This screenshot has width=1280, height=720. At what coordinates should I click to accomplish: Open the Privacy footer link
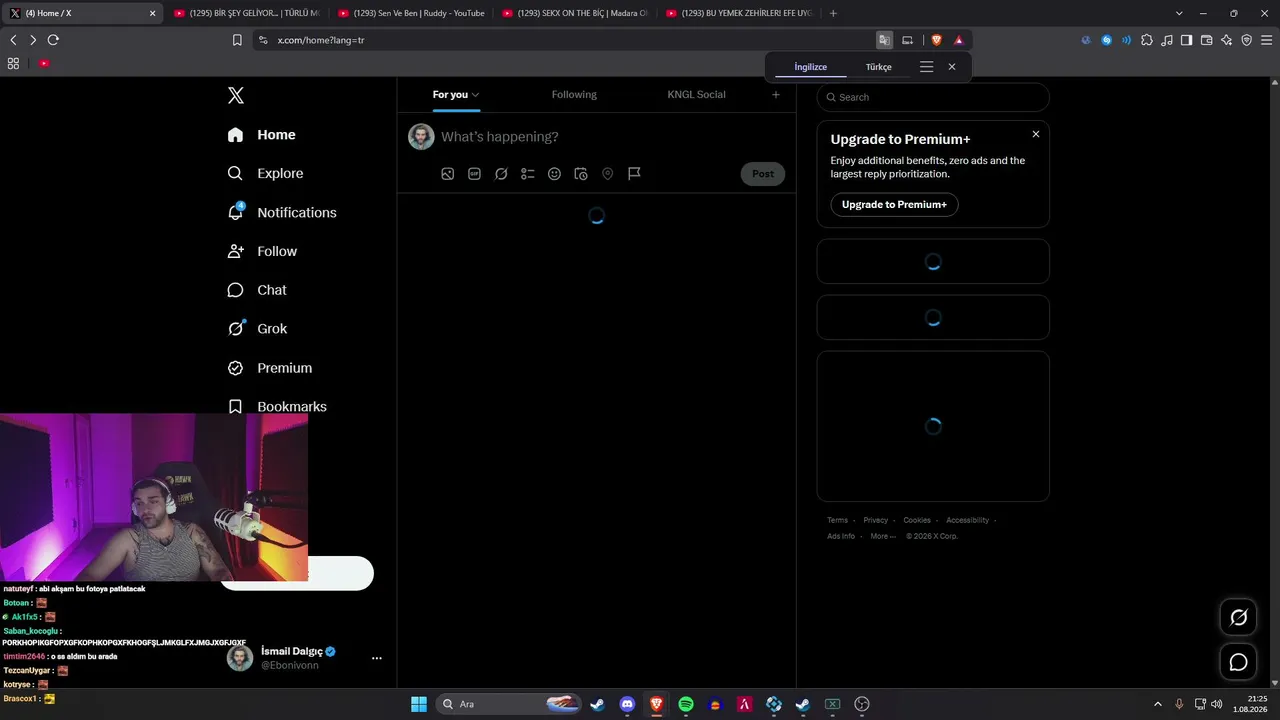click(x=876, y=520)
